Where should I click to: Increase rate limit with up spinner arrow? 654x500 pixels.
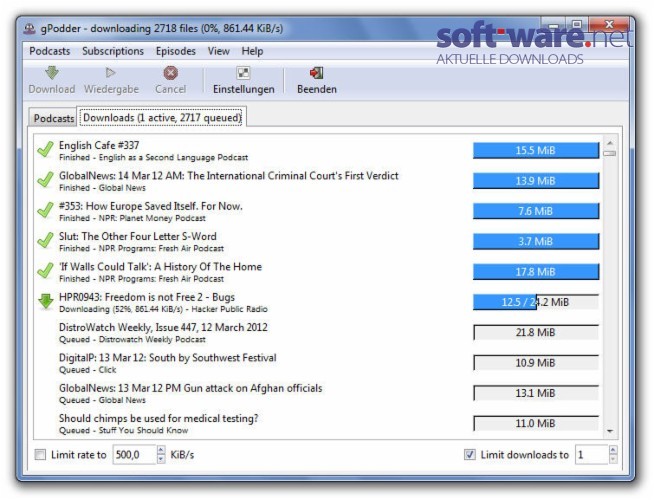coord(161,450)
